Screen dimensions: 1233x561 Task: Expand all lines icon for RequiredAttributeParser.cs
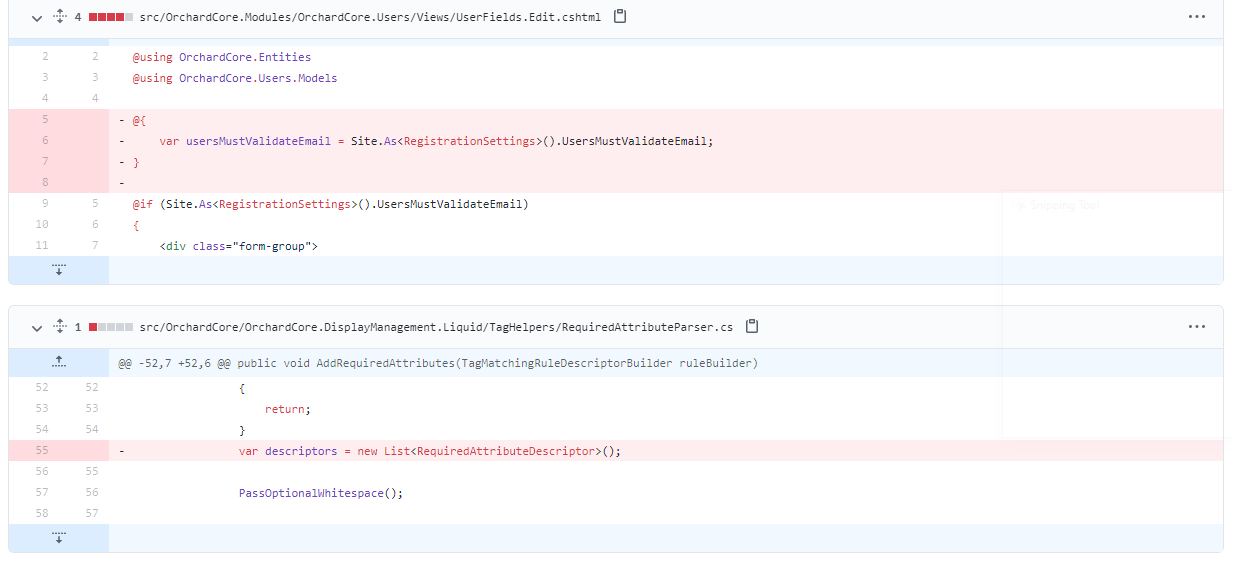[59, 327]
